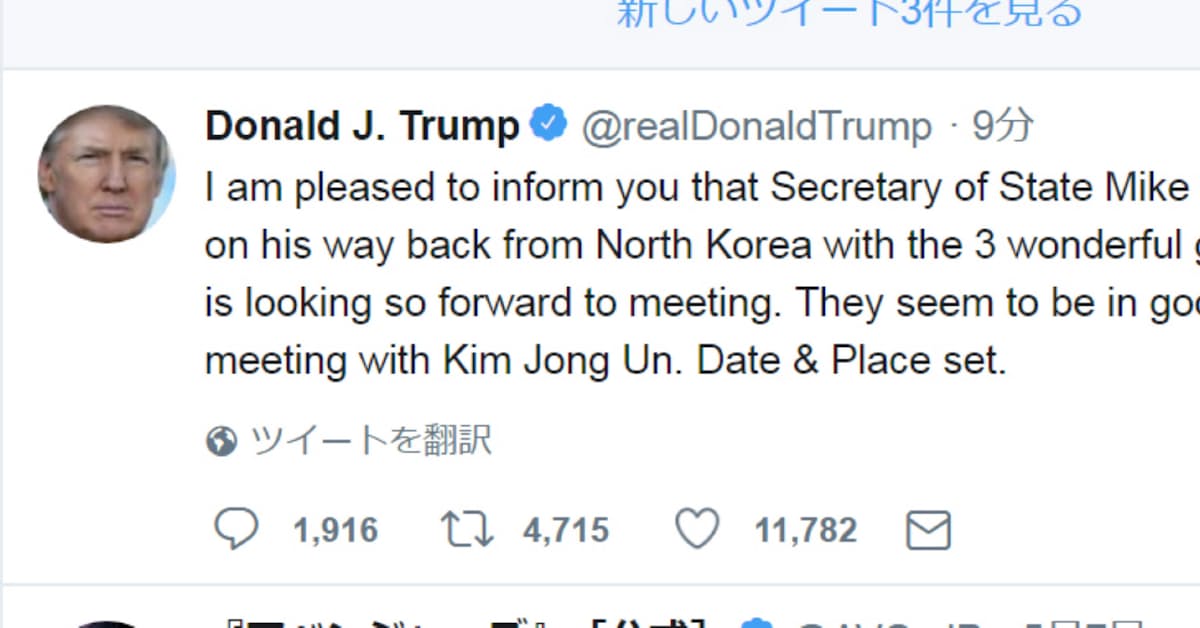1200x628 pixels.
Task: Click the envelope direct message icon
Action: click(x=927, y=530)
